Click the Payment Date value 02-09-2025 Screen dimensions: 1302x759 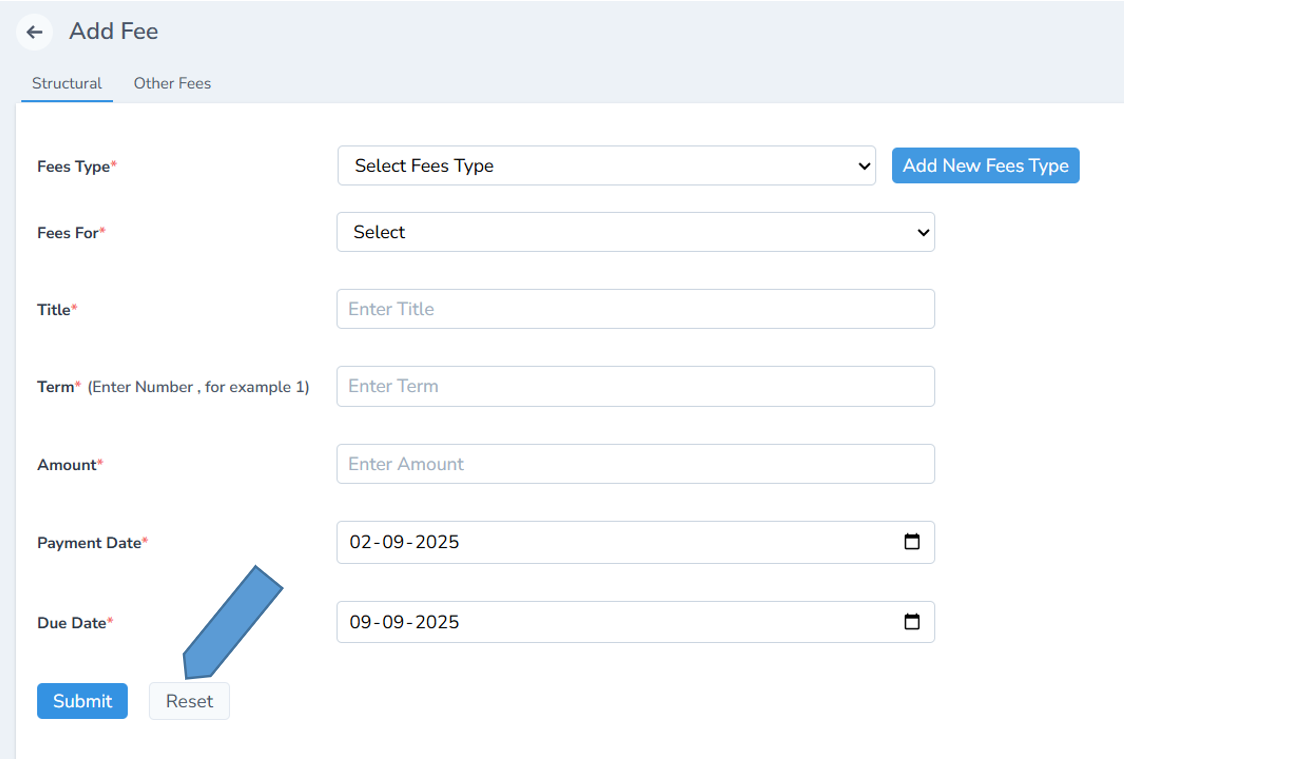click(403, 541)
